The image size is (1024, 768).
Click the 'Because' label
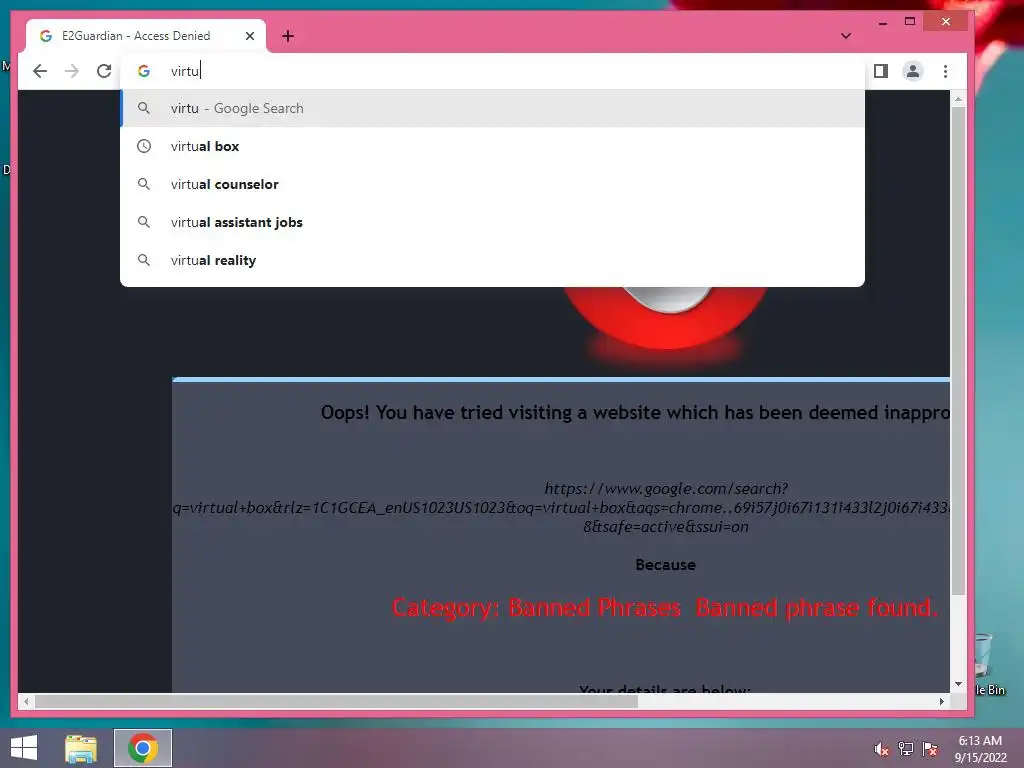click(x=665, y=565)
